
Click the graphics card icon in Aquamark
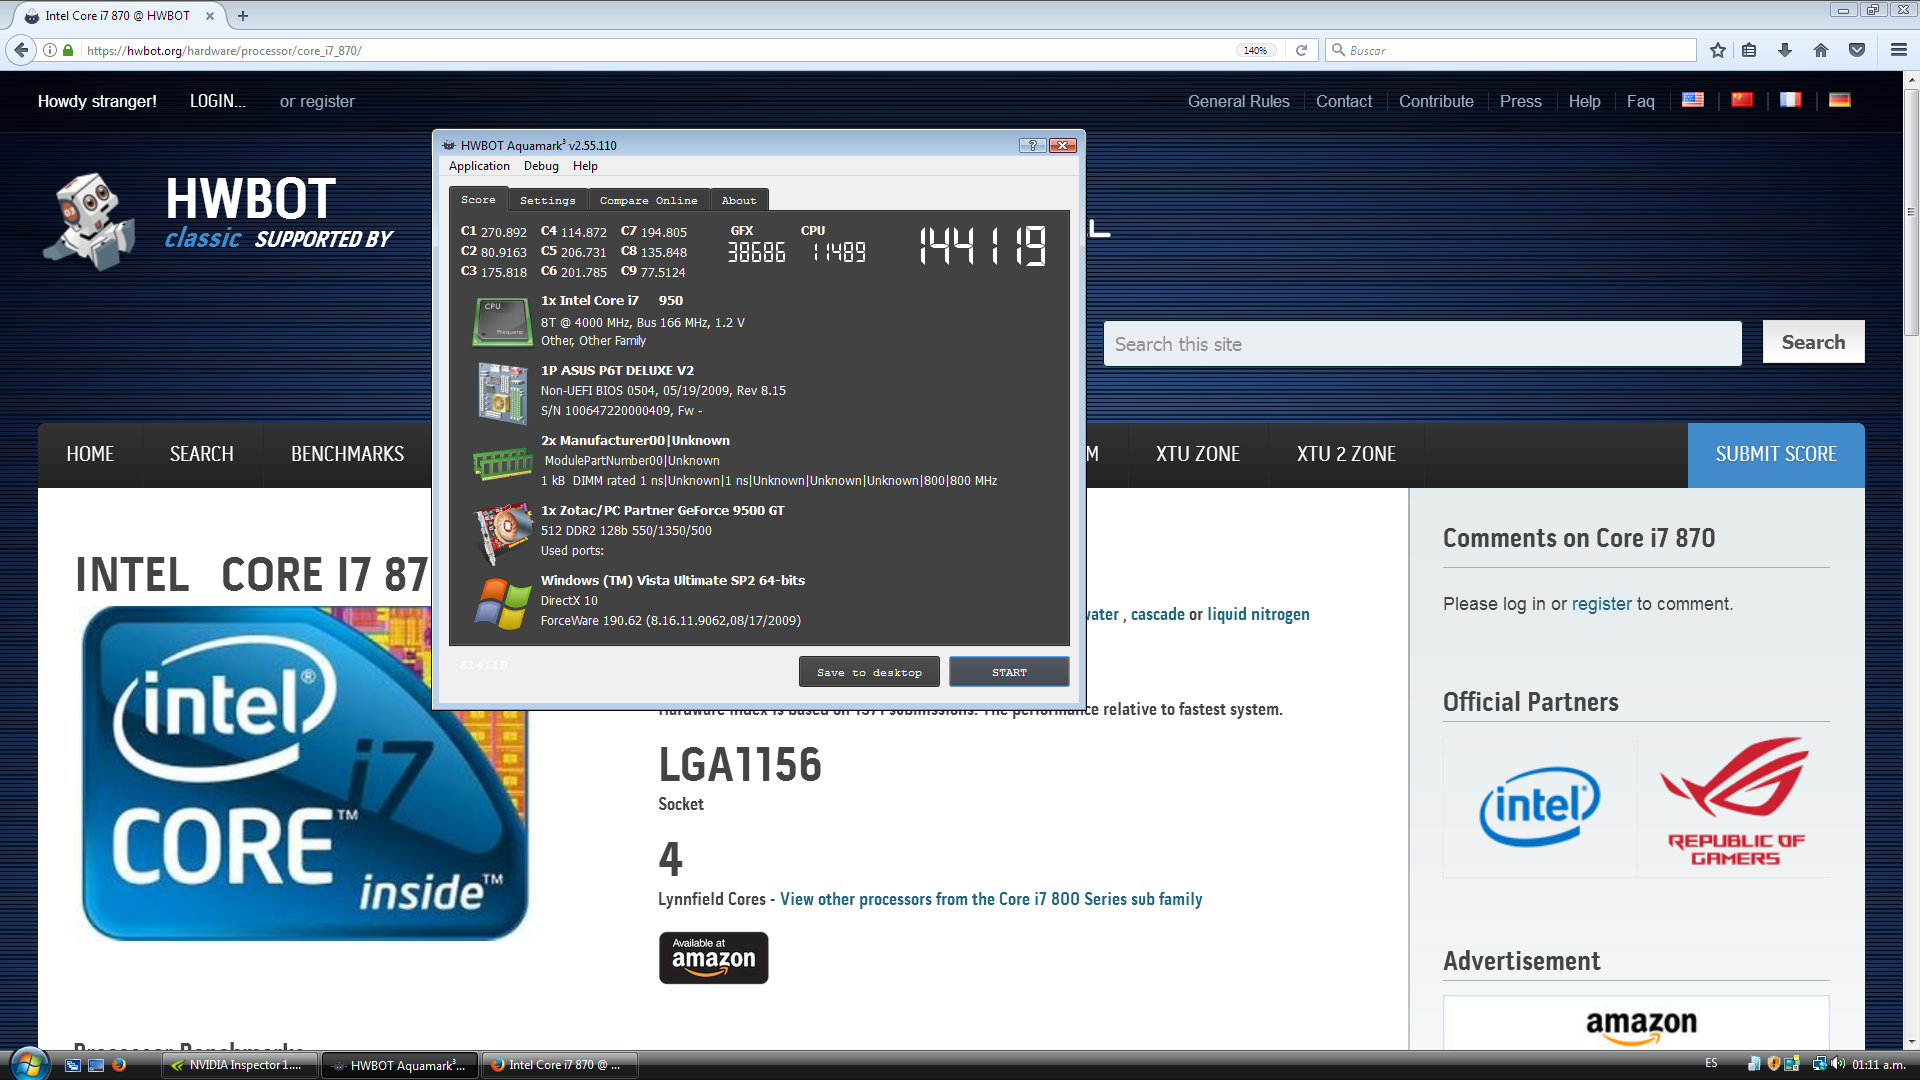(x=503, y=532)
